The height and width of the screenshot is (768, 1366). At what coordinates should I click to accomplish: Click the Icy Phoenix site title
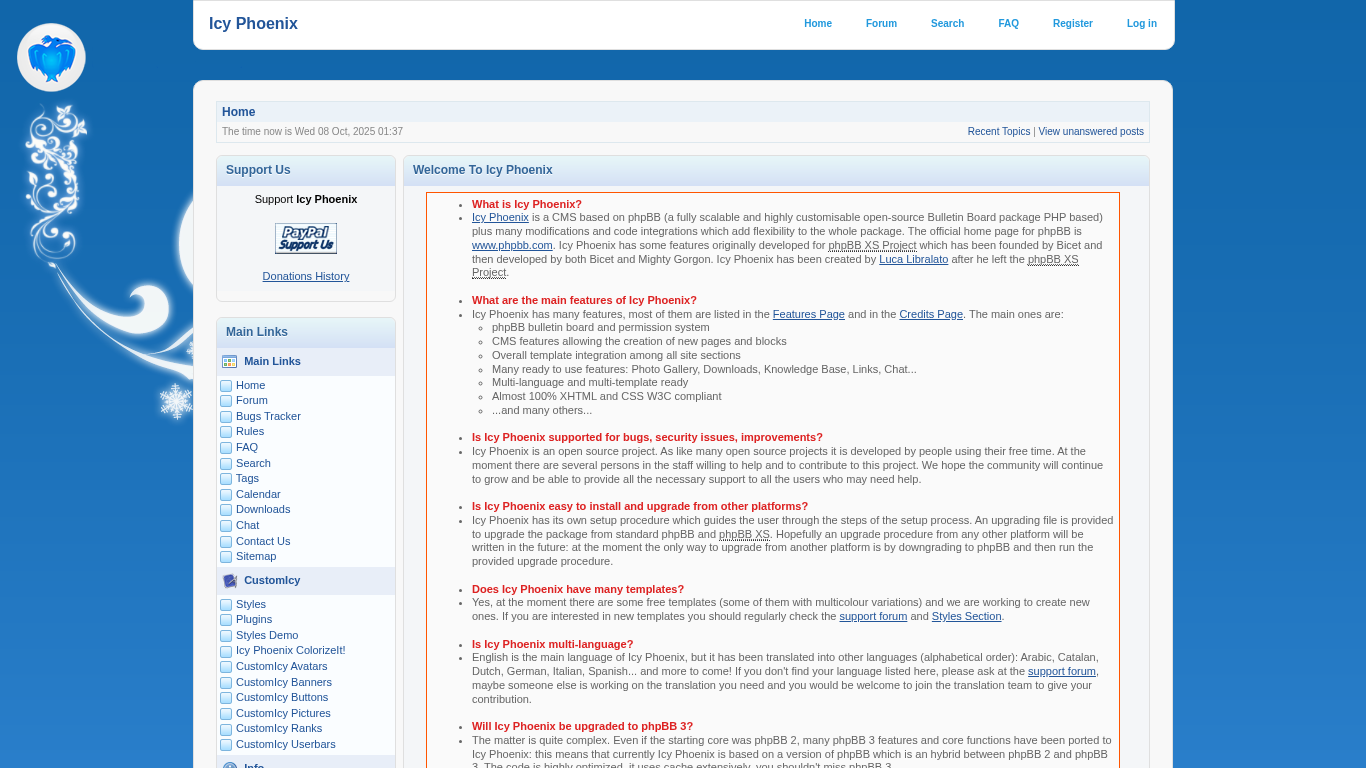(x=253, y=24)
